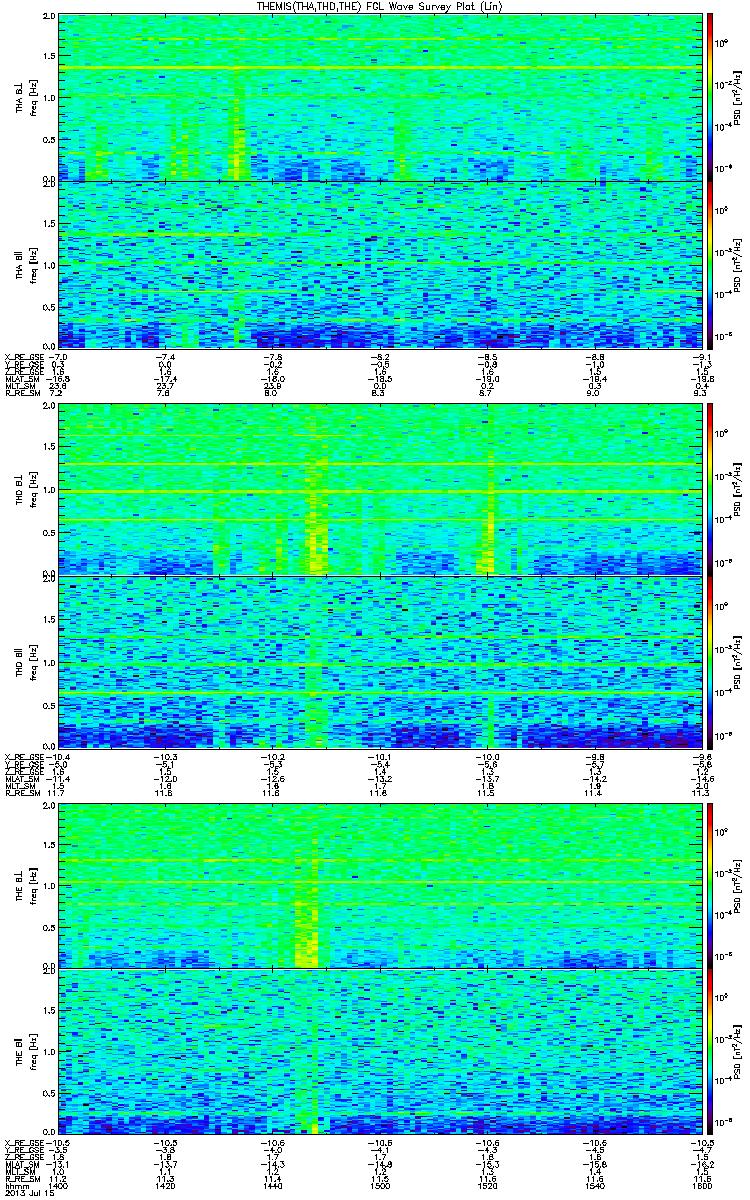750x1200 pixels.
Task: Click the '1400' time tick label
Action: pyautogui.click(x=59, y=1184)
